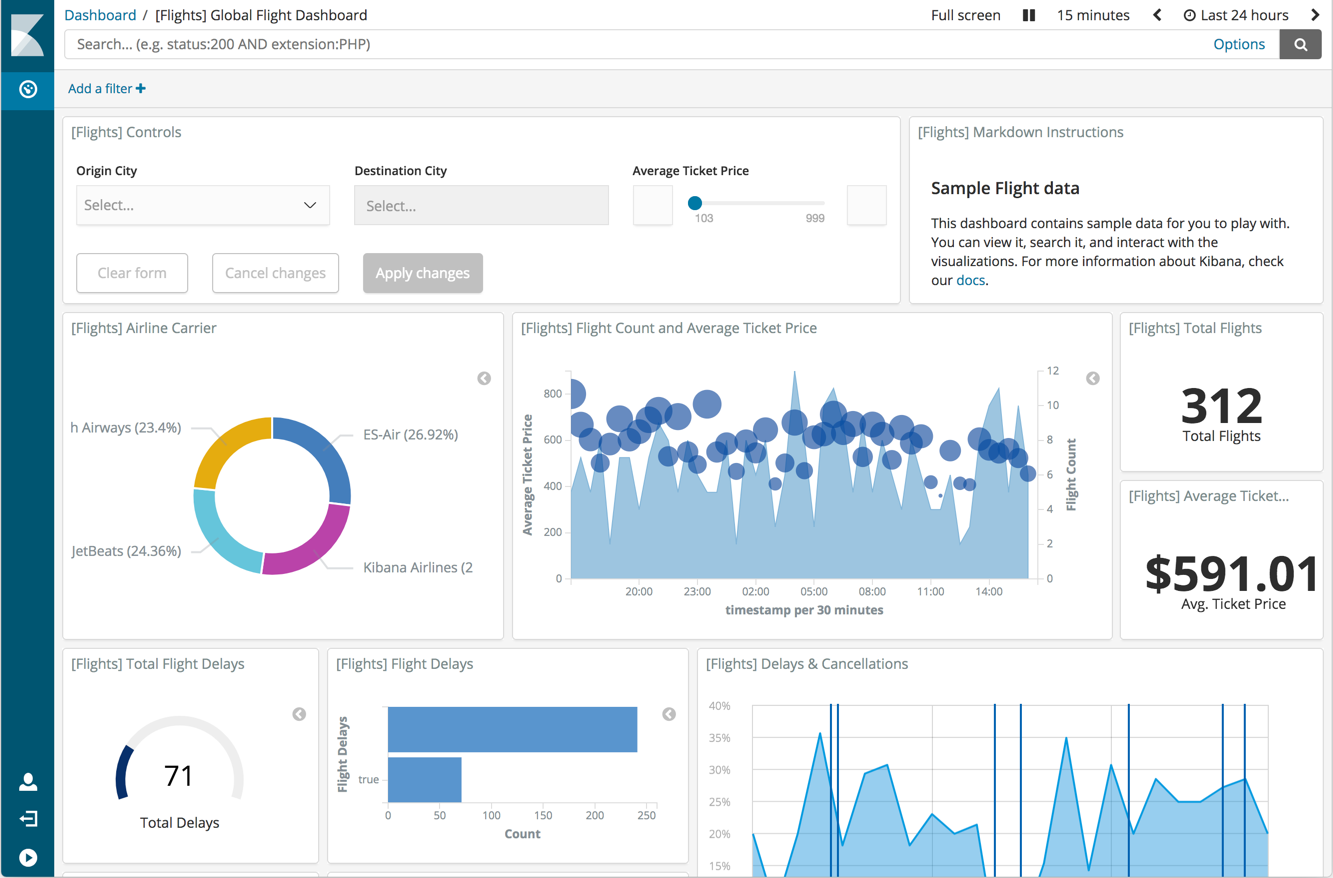The width and height of the screenshot is (1333, 878).
Task: Click the search magnifier button
Action: [x=1300, y=44]
